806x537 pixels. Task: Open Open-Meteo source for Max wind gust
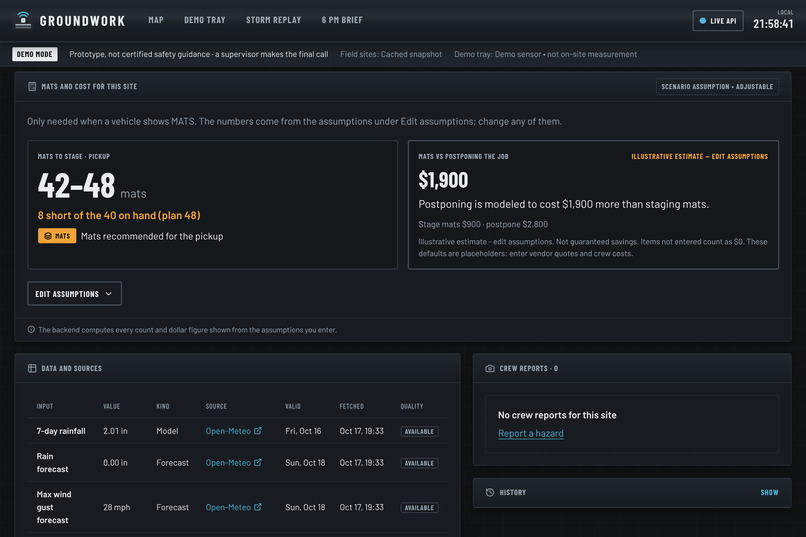click(x=228, y=507)
